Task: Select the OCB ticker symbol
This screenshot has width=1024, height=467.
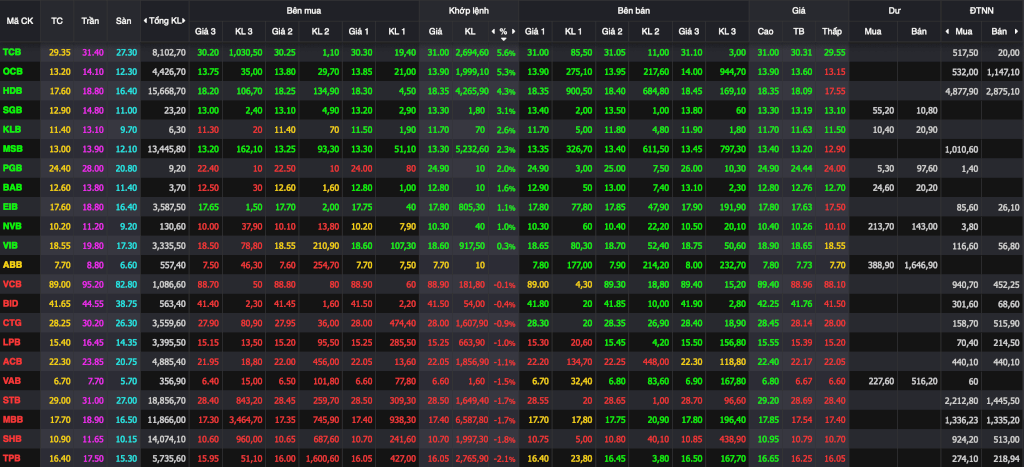Action: (12, 71)
